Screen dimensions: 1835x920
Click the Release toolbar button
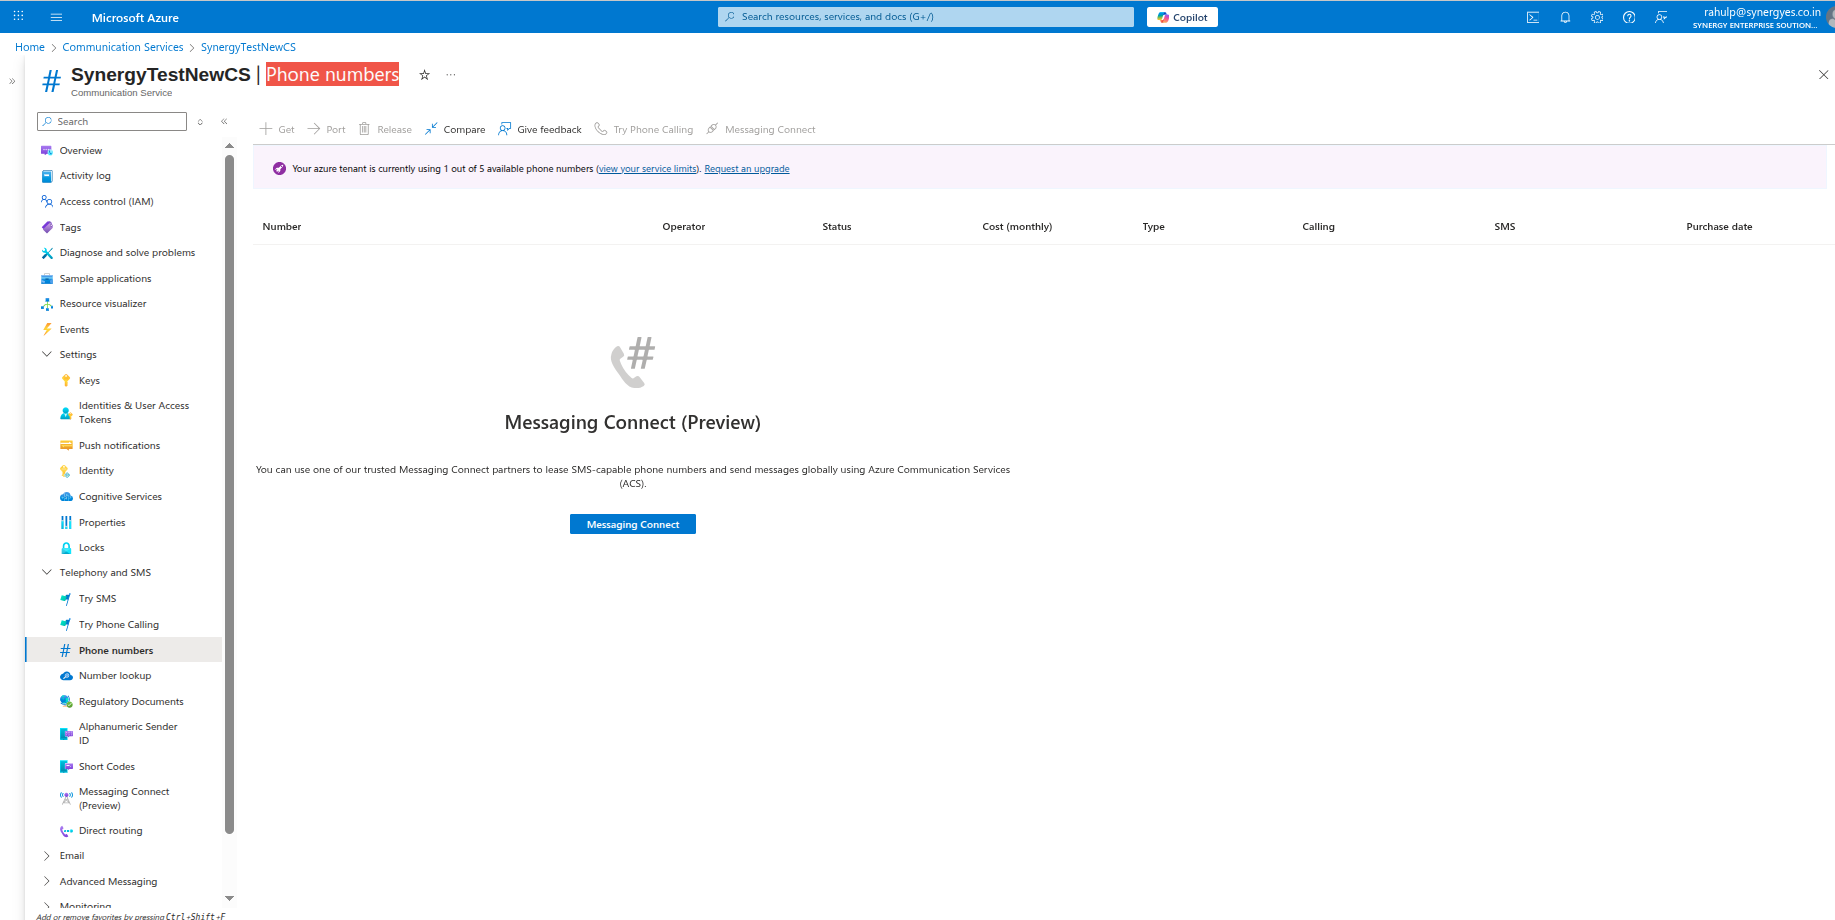coord(385,129)
